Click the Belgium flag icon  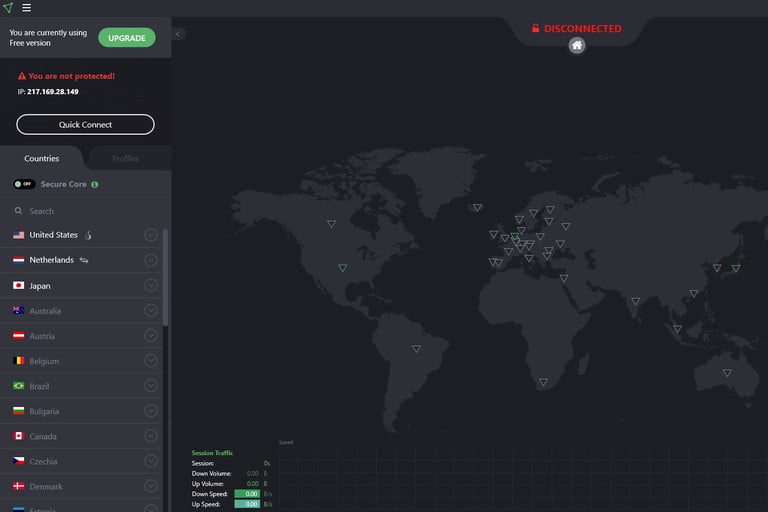pyautogui.click(x=19, y=361)
